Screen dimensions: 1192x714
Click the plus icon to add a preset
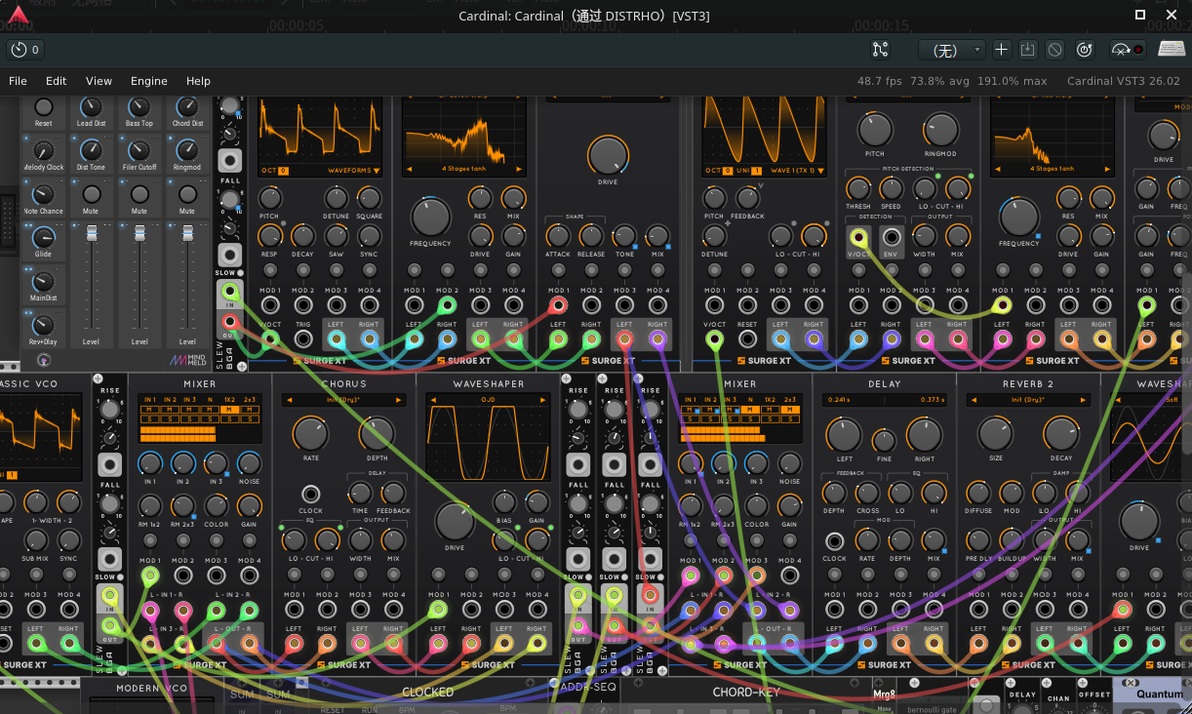click(1001, 49)
